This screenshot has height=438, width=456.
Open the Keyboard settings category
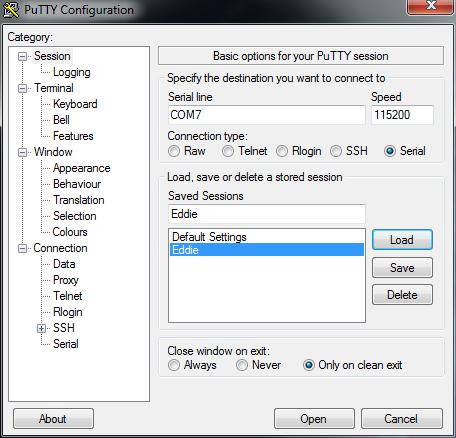click(75, 104)
